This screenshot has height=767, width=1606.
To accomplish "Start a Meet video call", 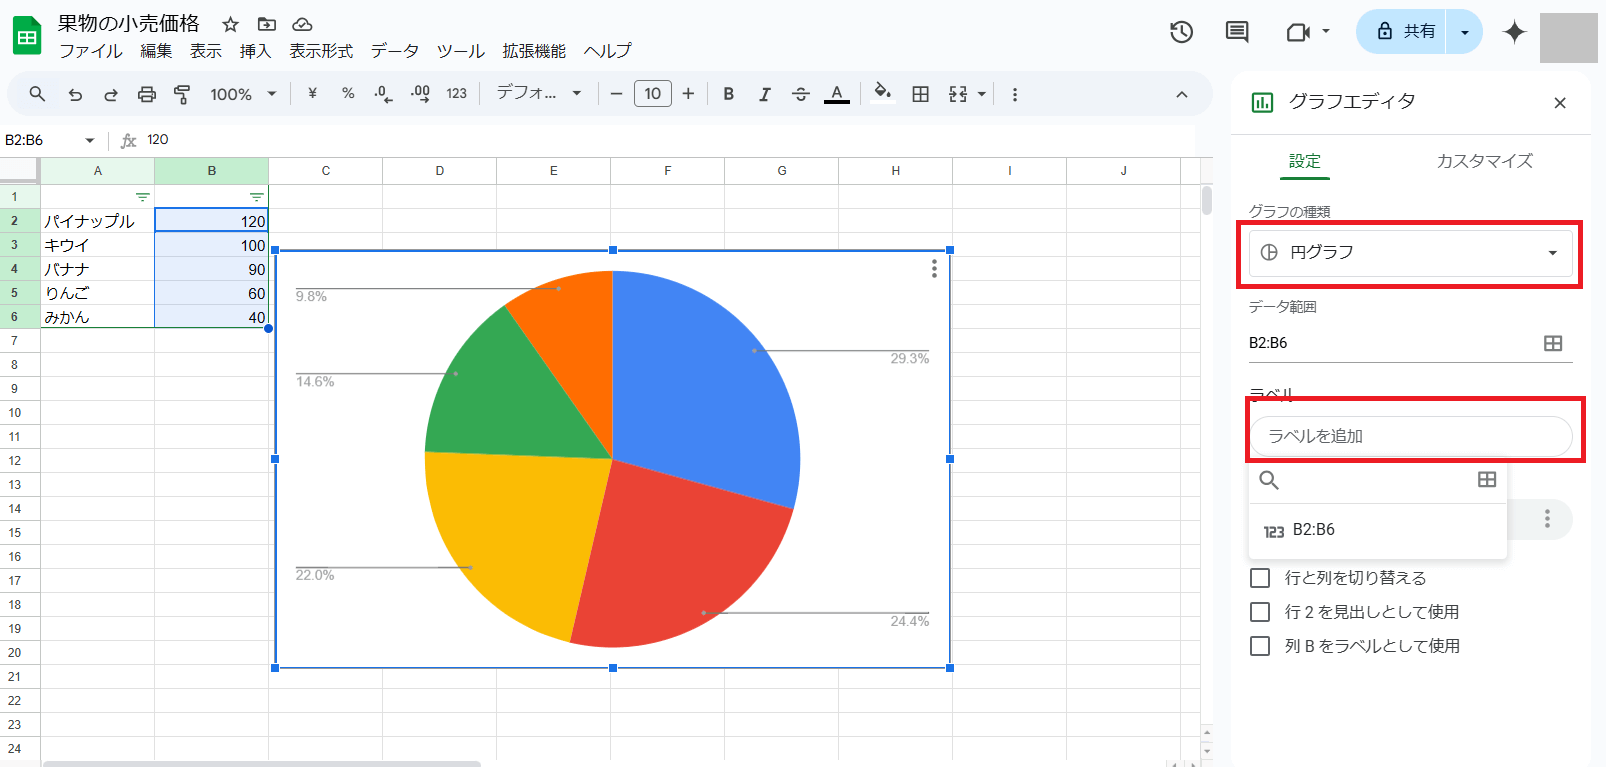I will coord(1298,32).
